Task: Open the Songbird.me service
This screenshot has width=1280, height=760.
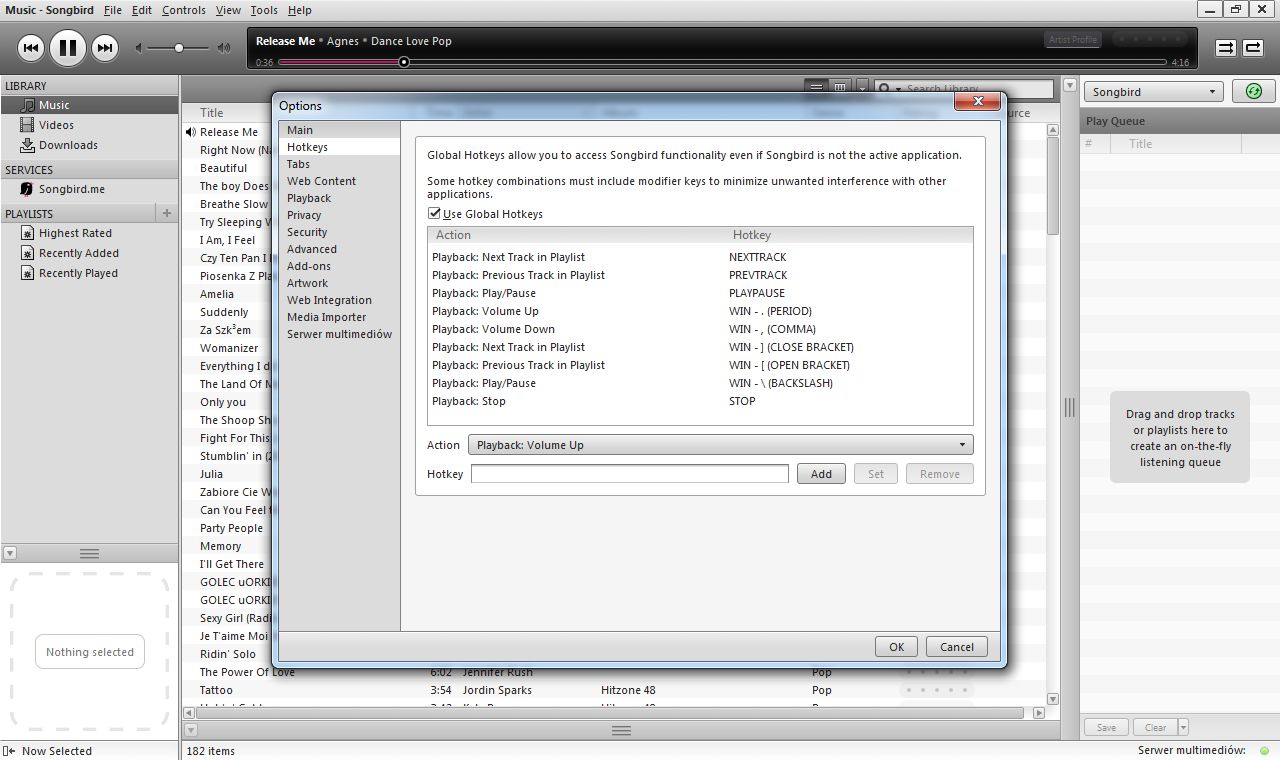Action: pyautogui.click(x=89, y=189)
